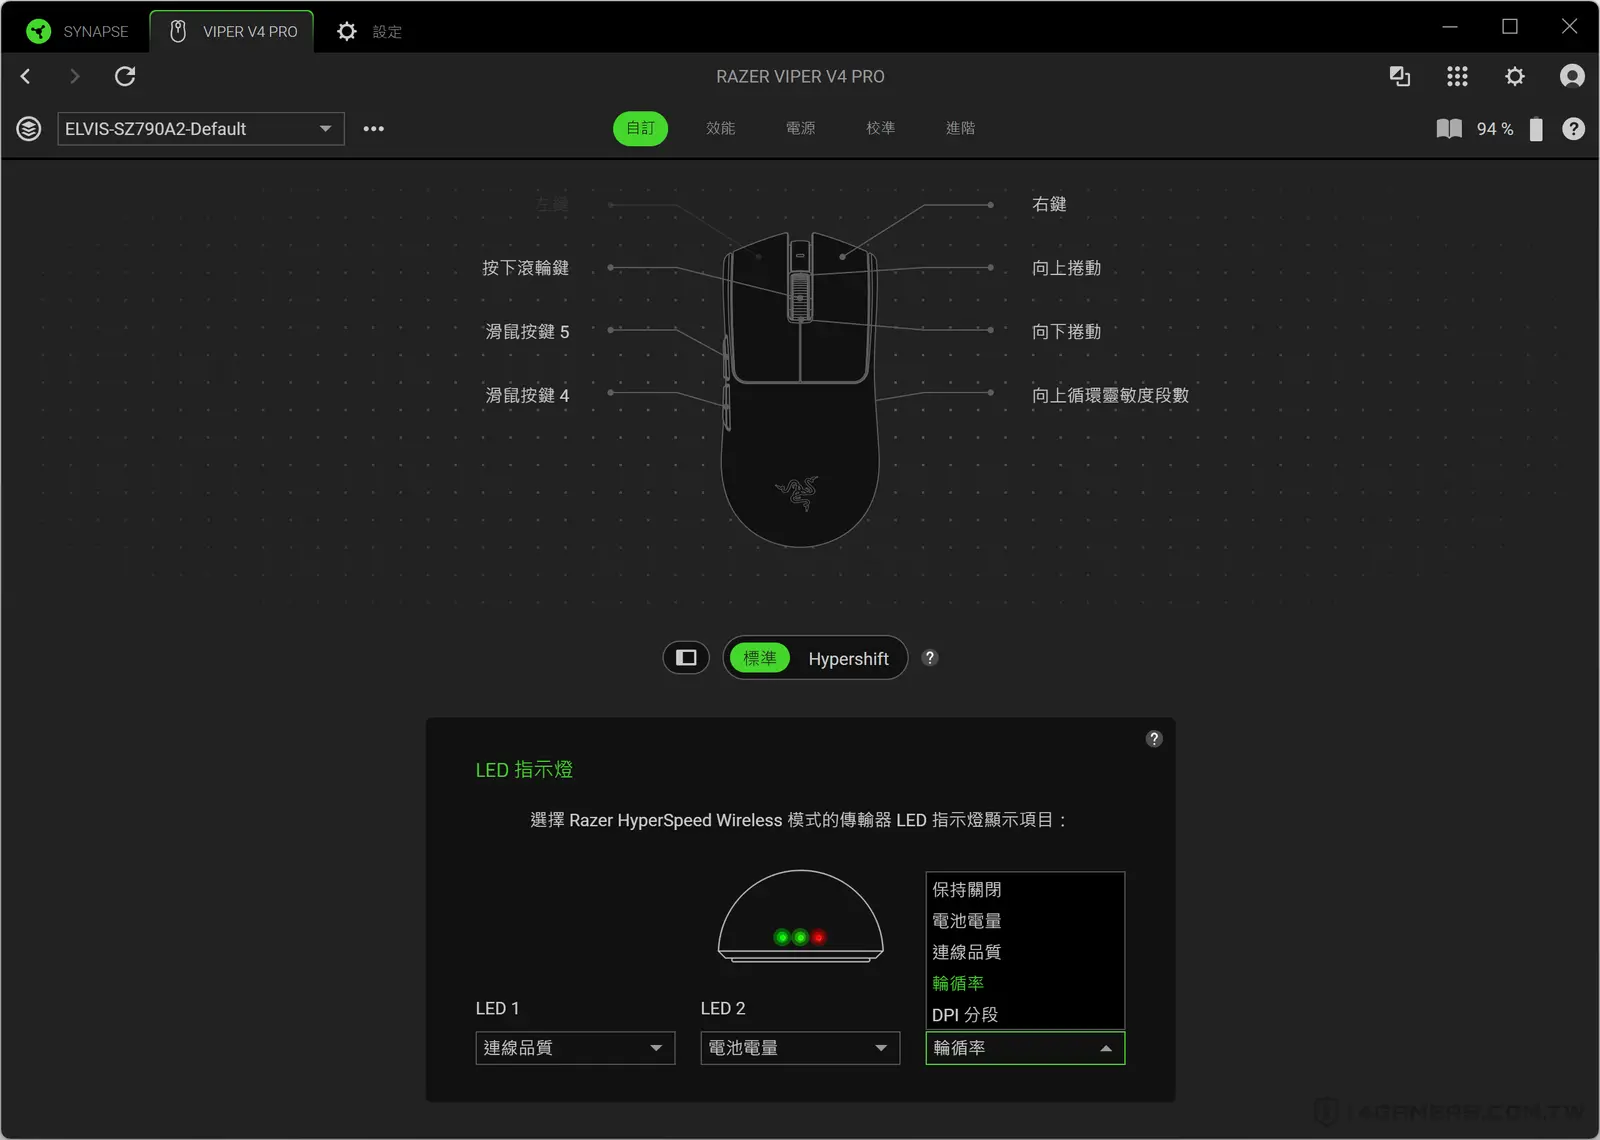Screen dimensions: 1600x1140
Task: Choose 輪循率 from the open list
Action: 1025,983
